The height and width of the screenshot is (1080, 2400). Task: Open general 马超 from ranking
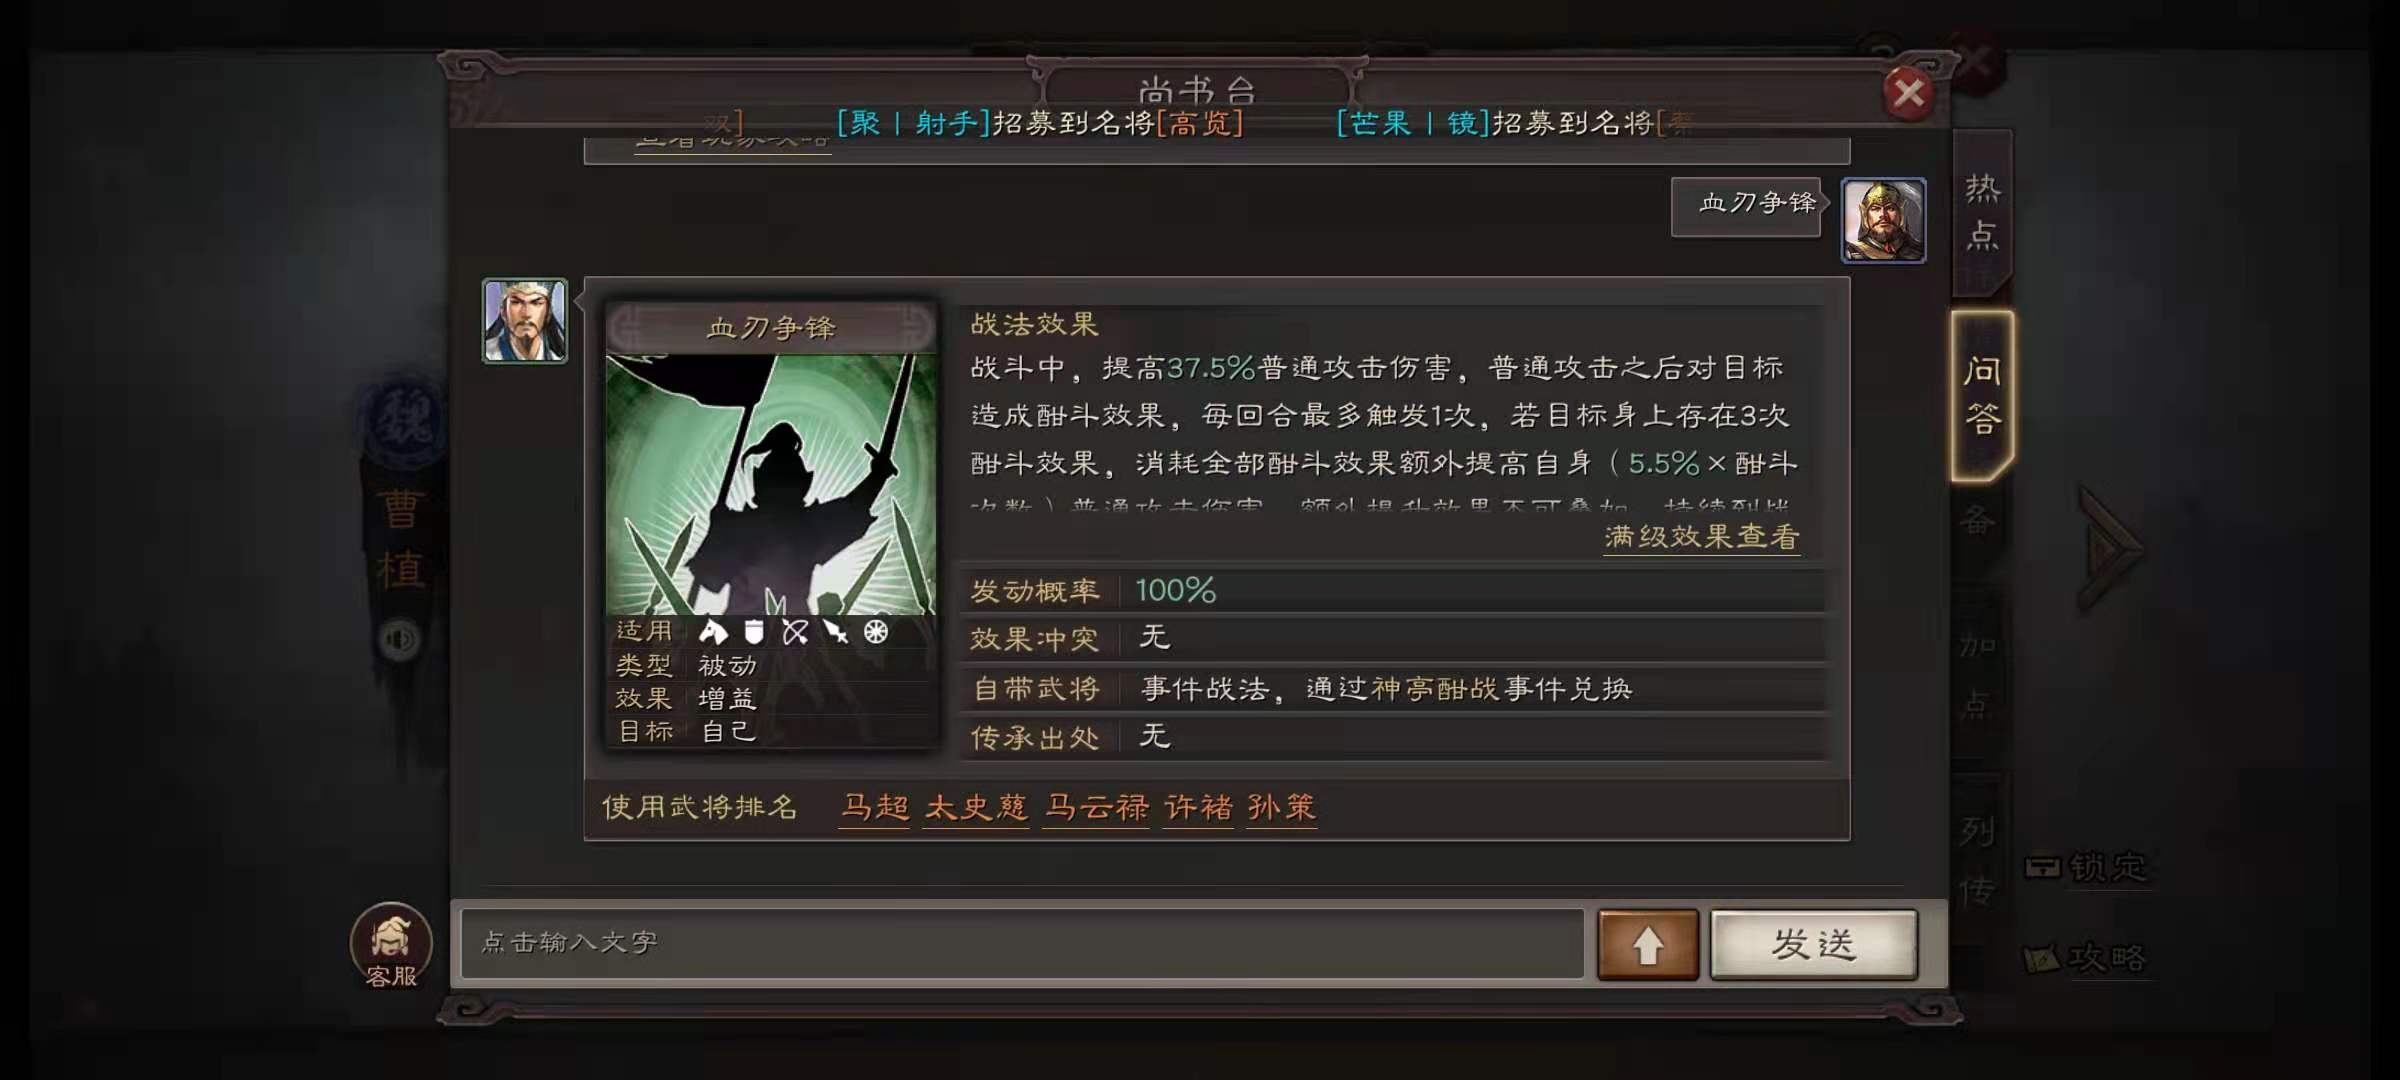[875, 807]
